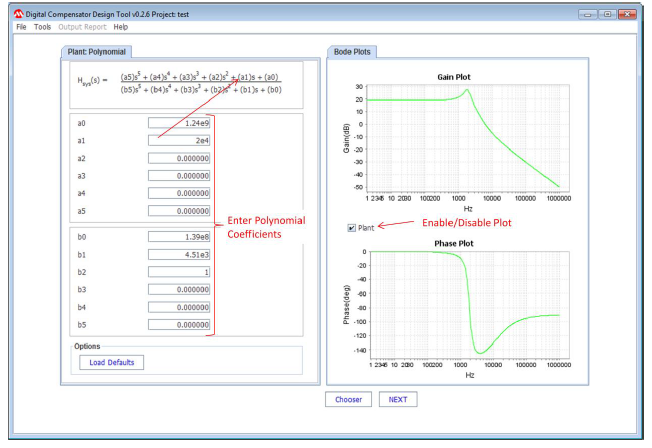Screen dimensions: 652x448
Task: Select the Plant: Polynomial tab
Action: 97,52
